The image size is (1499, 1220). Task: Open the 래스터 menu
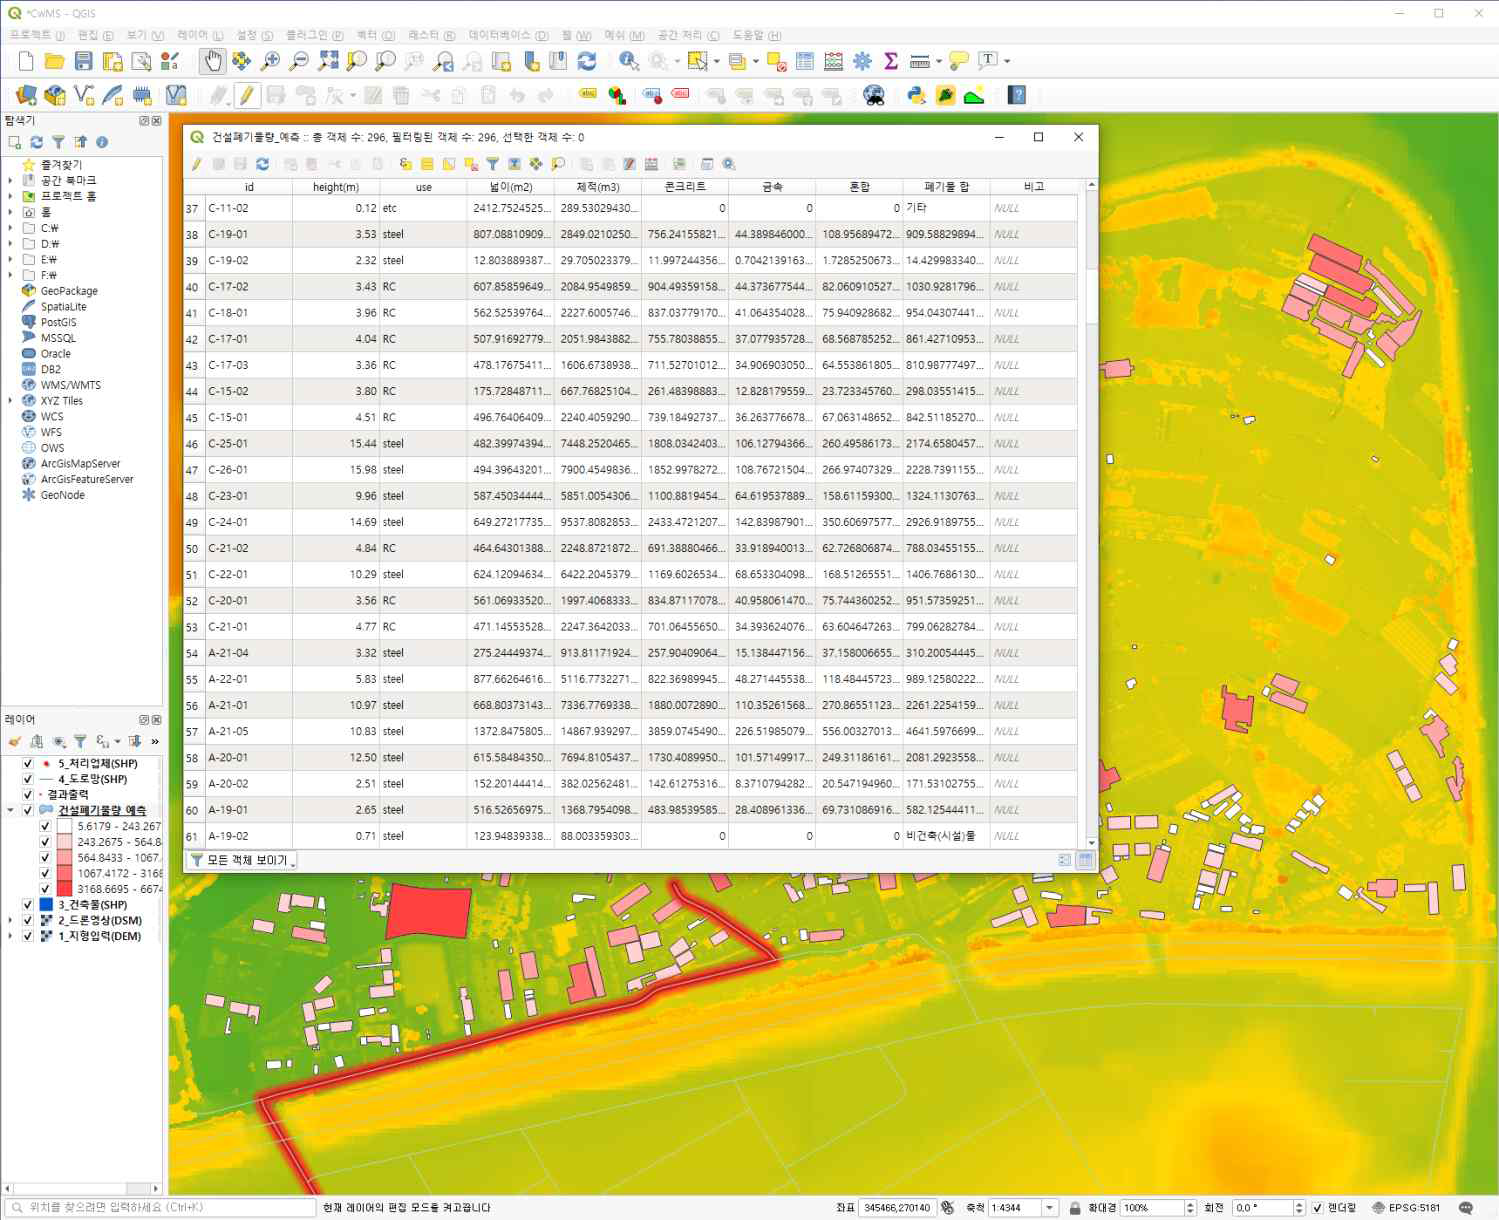(x=431, y=35)
